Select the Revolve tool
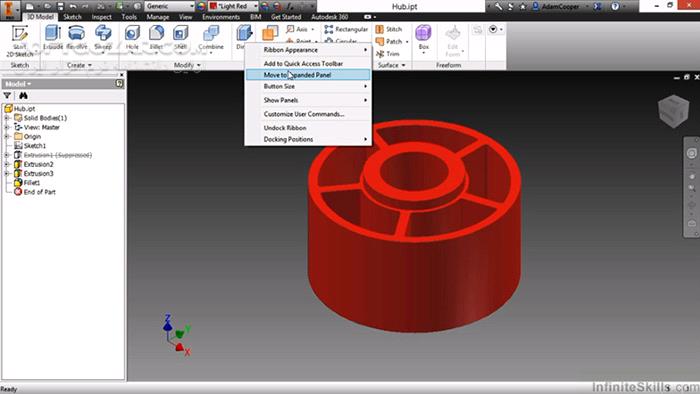Viewport: 700px width, 394px height. pyautogui.click(x=77, y=37)
